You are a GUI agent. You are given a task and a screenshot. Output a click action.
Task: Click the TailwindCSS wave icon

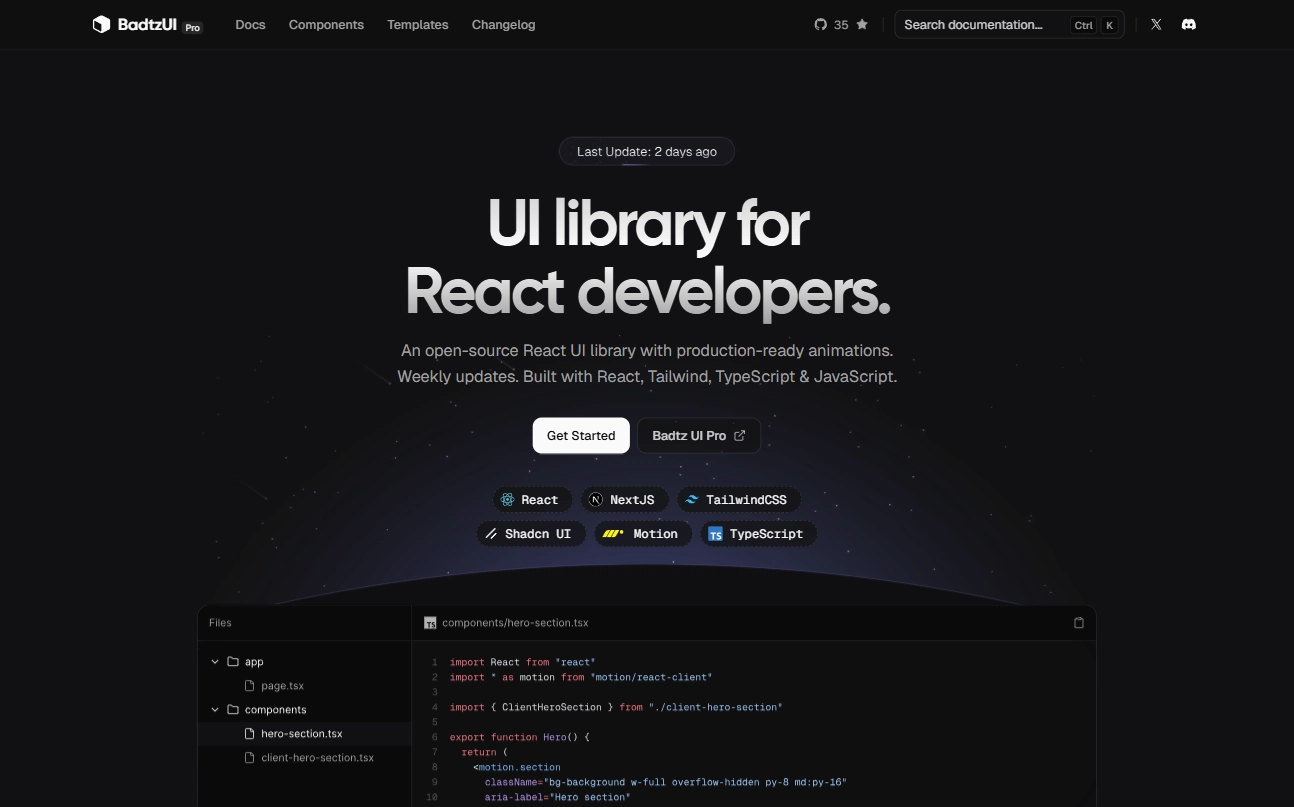pos(692,500)
